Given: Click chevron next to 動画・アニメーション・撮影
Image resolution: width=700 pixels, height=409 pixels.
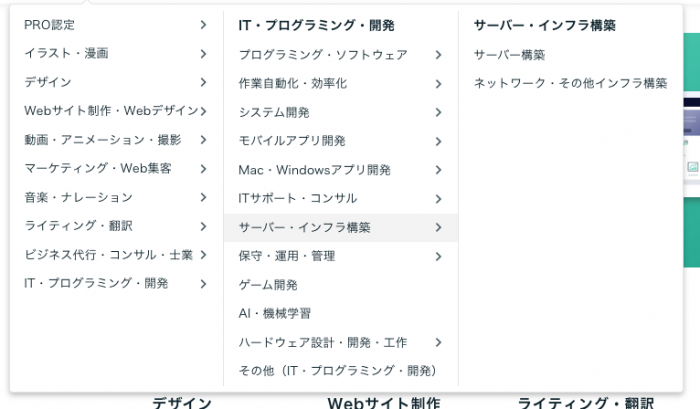Looking at the screenshot, I should (x=203, y=140).
